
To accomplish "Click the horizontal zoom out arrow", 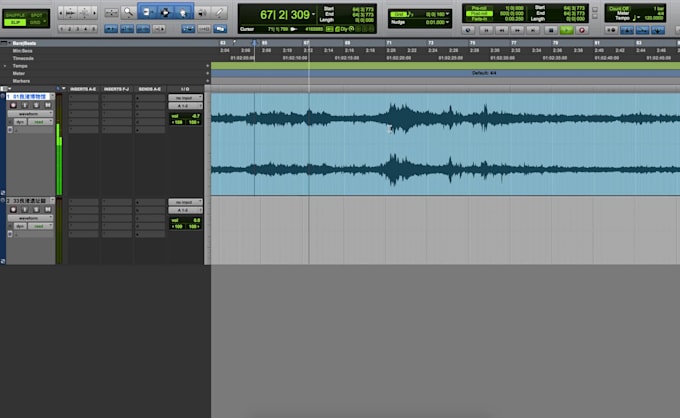I will click(x=61, y=13).
